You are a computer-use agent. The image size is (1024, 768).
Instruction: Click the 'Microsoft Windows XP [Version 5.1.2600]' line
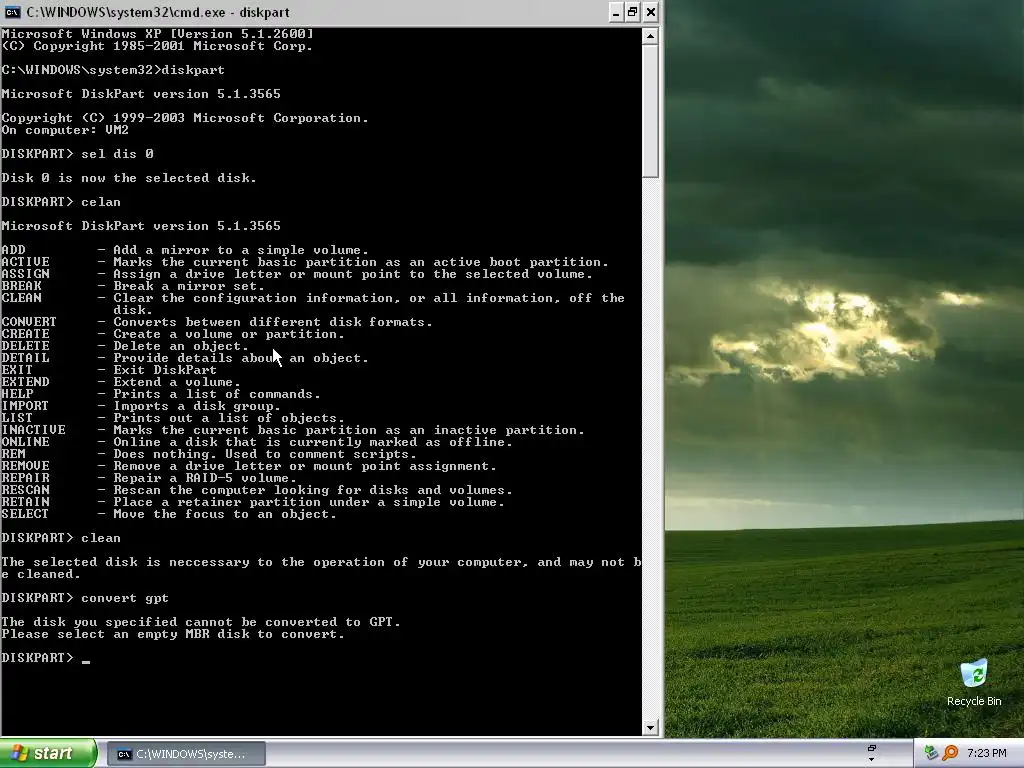[157, 34]
